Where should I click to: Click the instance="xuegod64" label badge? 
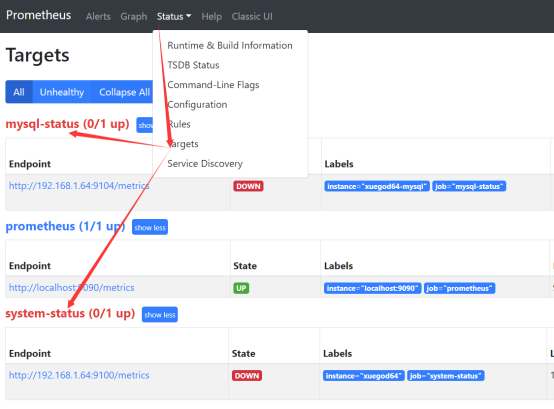[364, 376]
